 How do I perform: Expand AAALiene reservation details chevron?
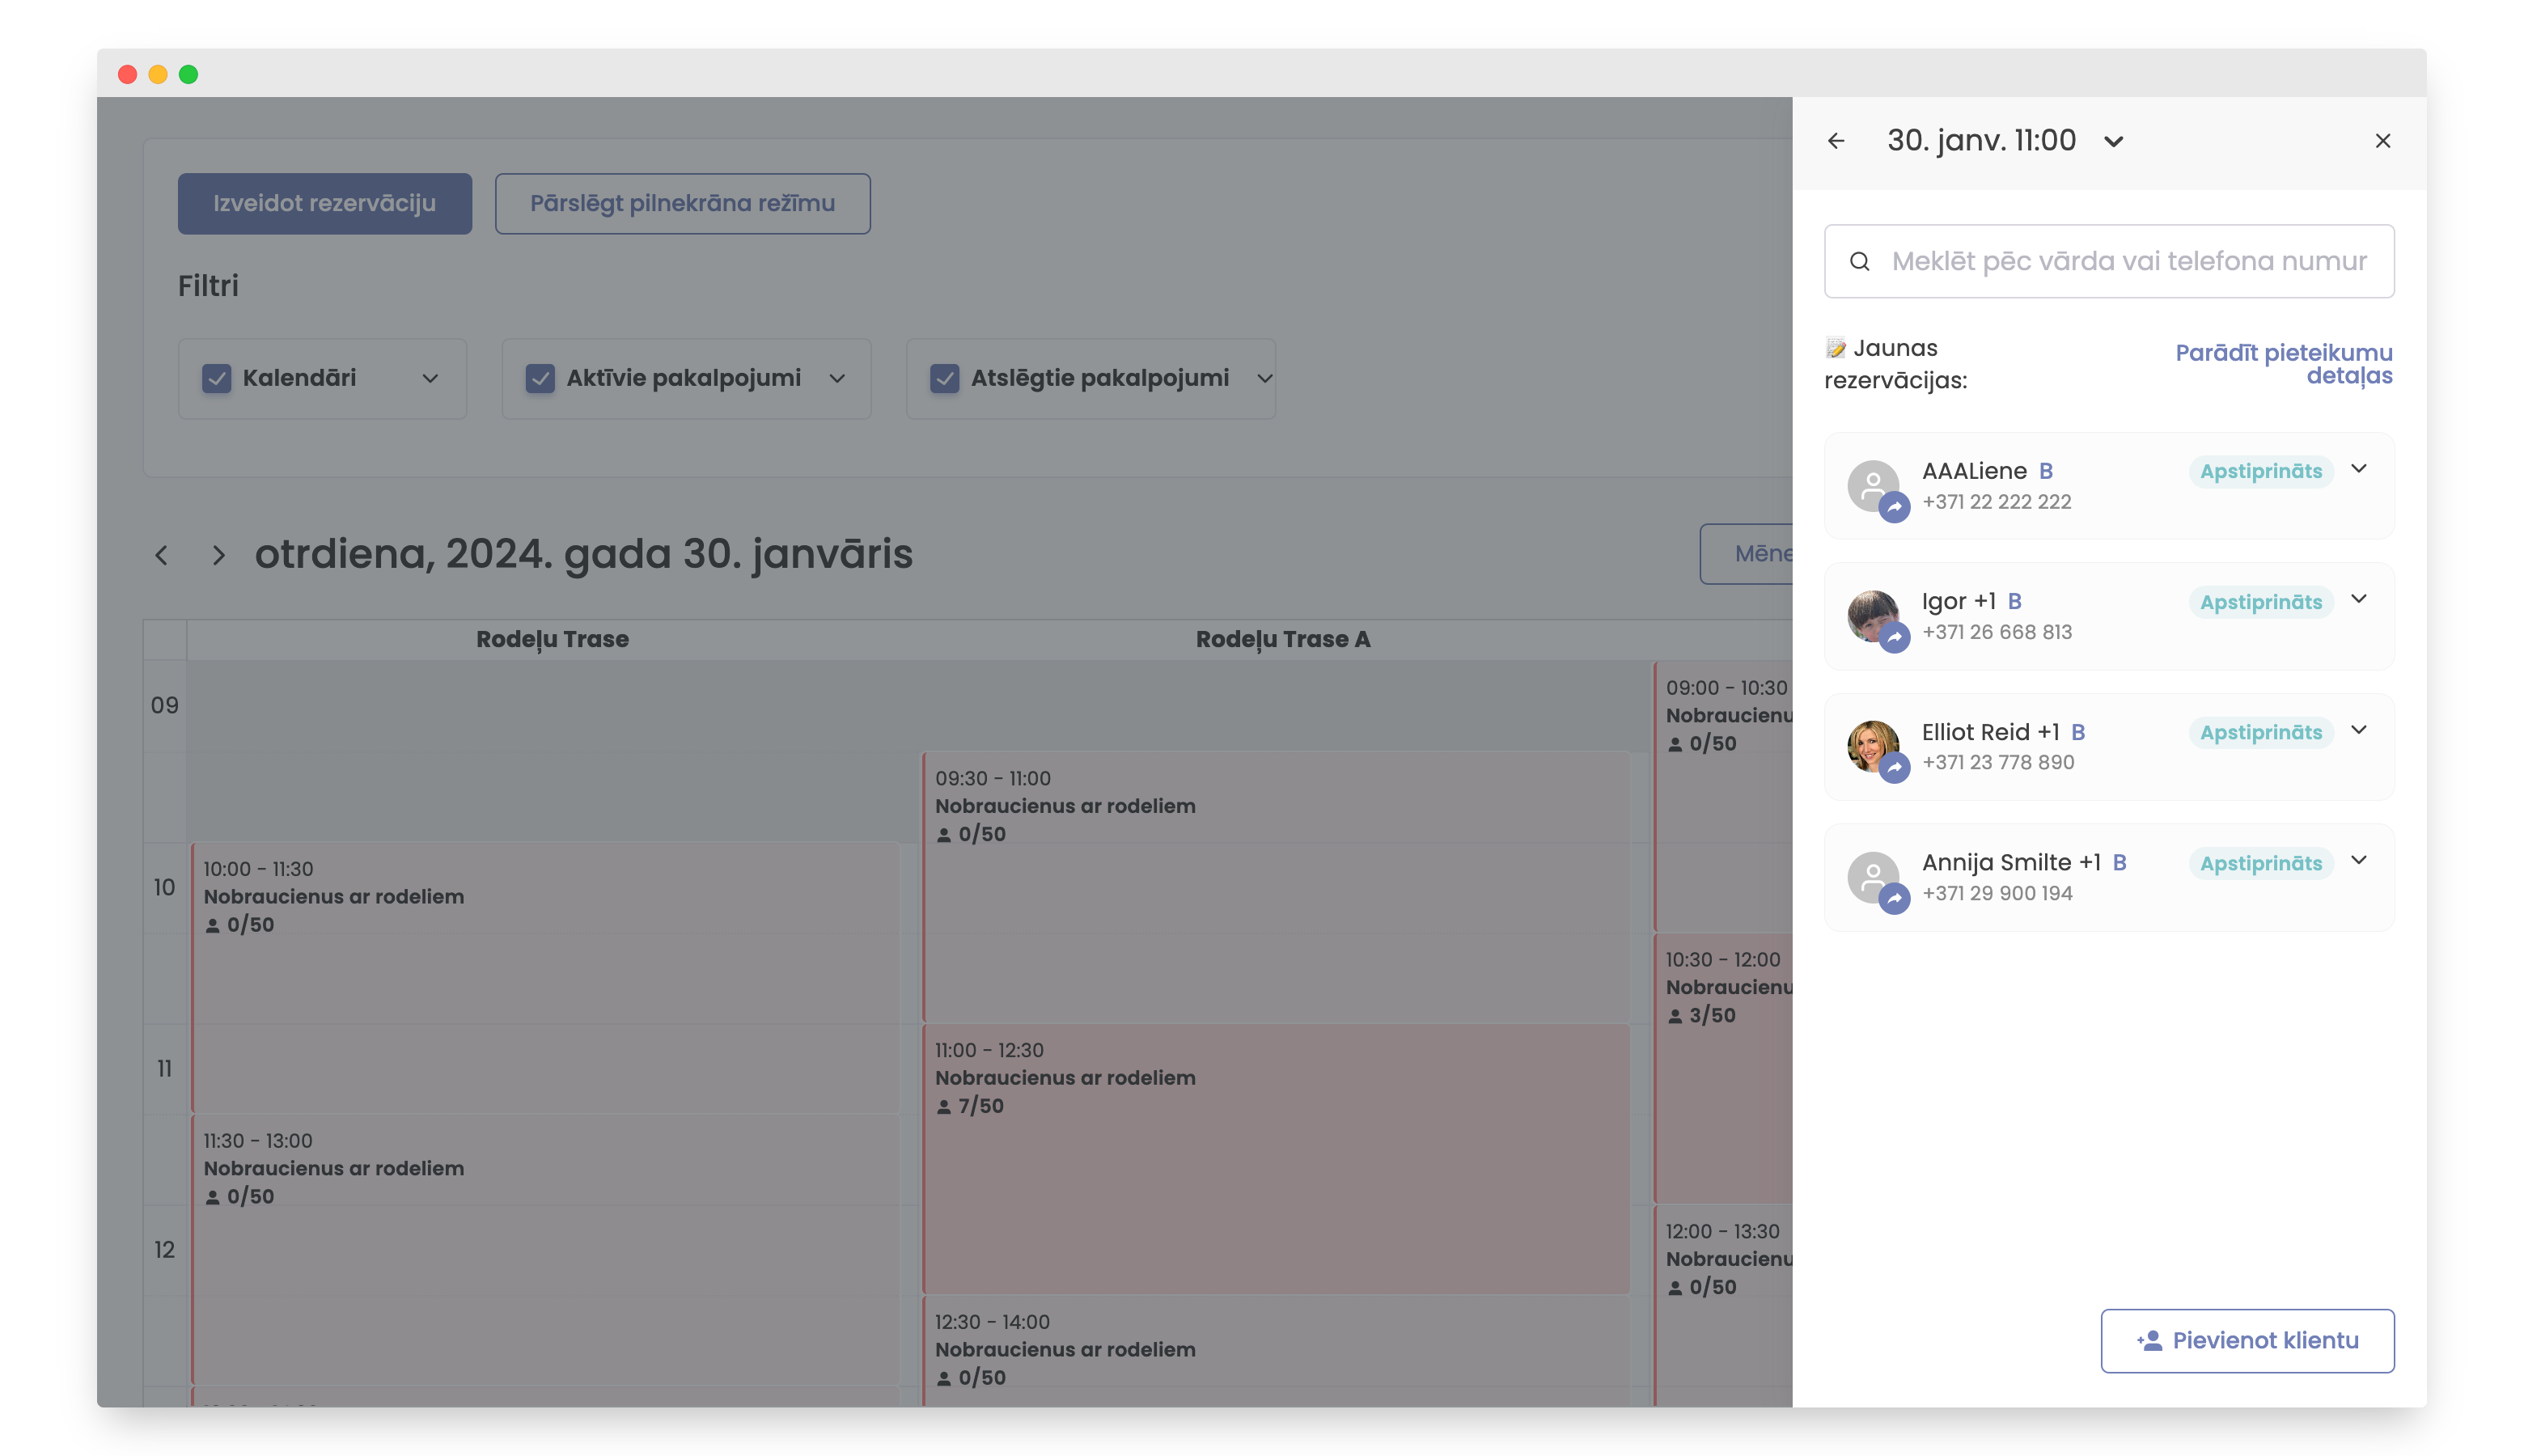[2359, 469]
